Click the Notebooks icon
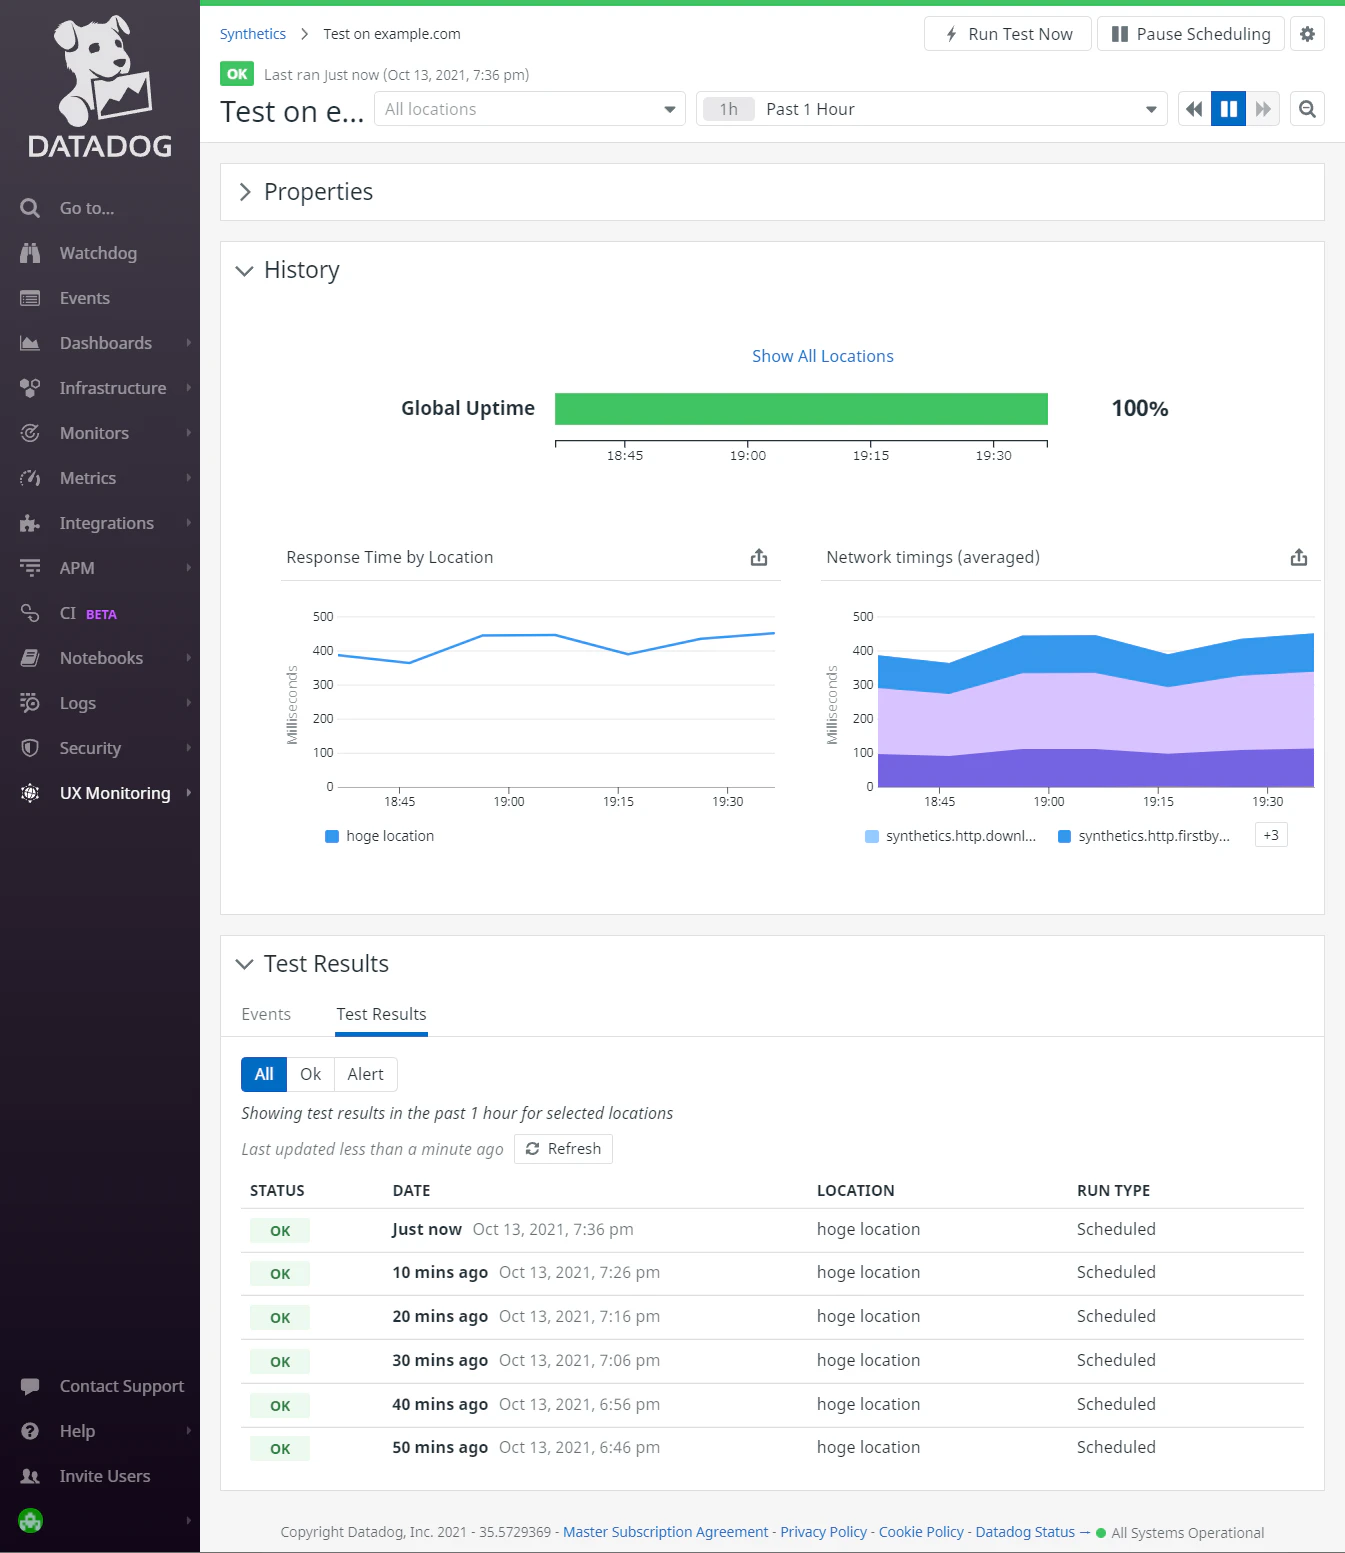The image size is (1345, 1553). click(x=30, y=658)
